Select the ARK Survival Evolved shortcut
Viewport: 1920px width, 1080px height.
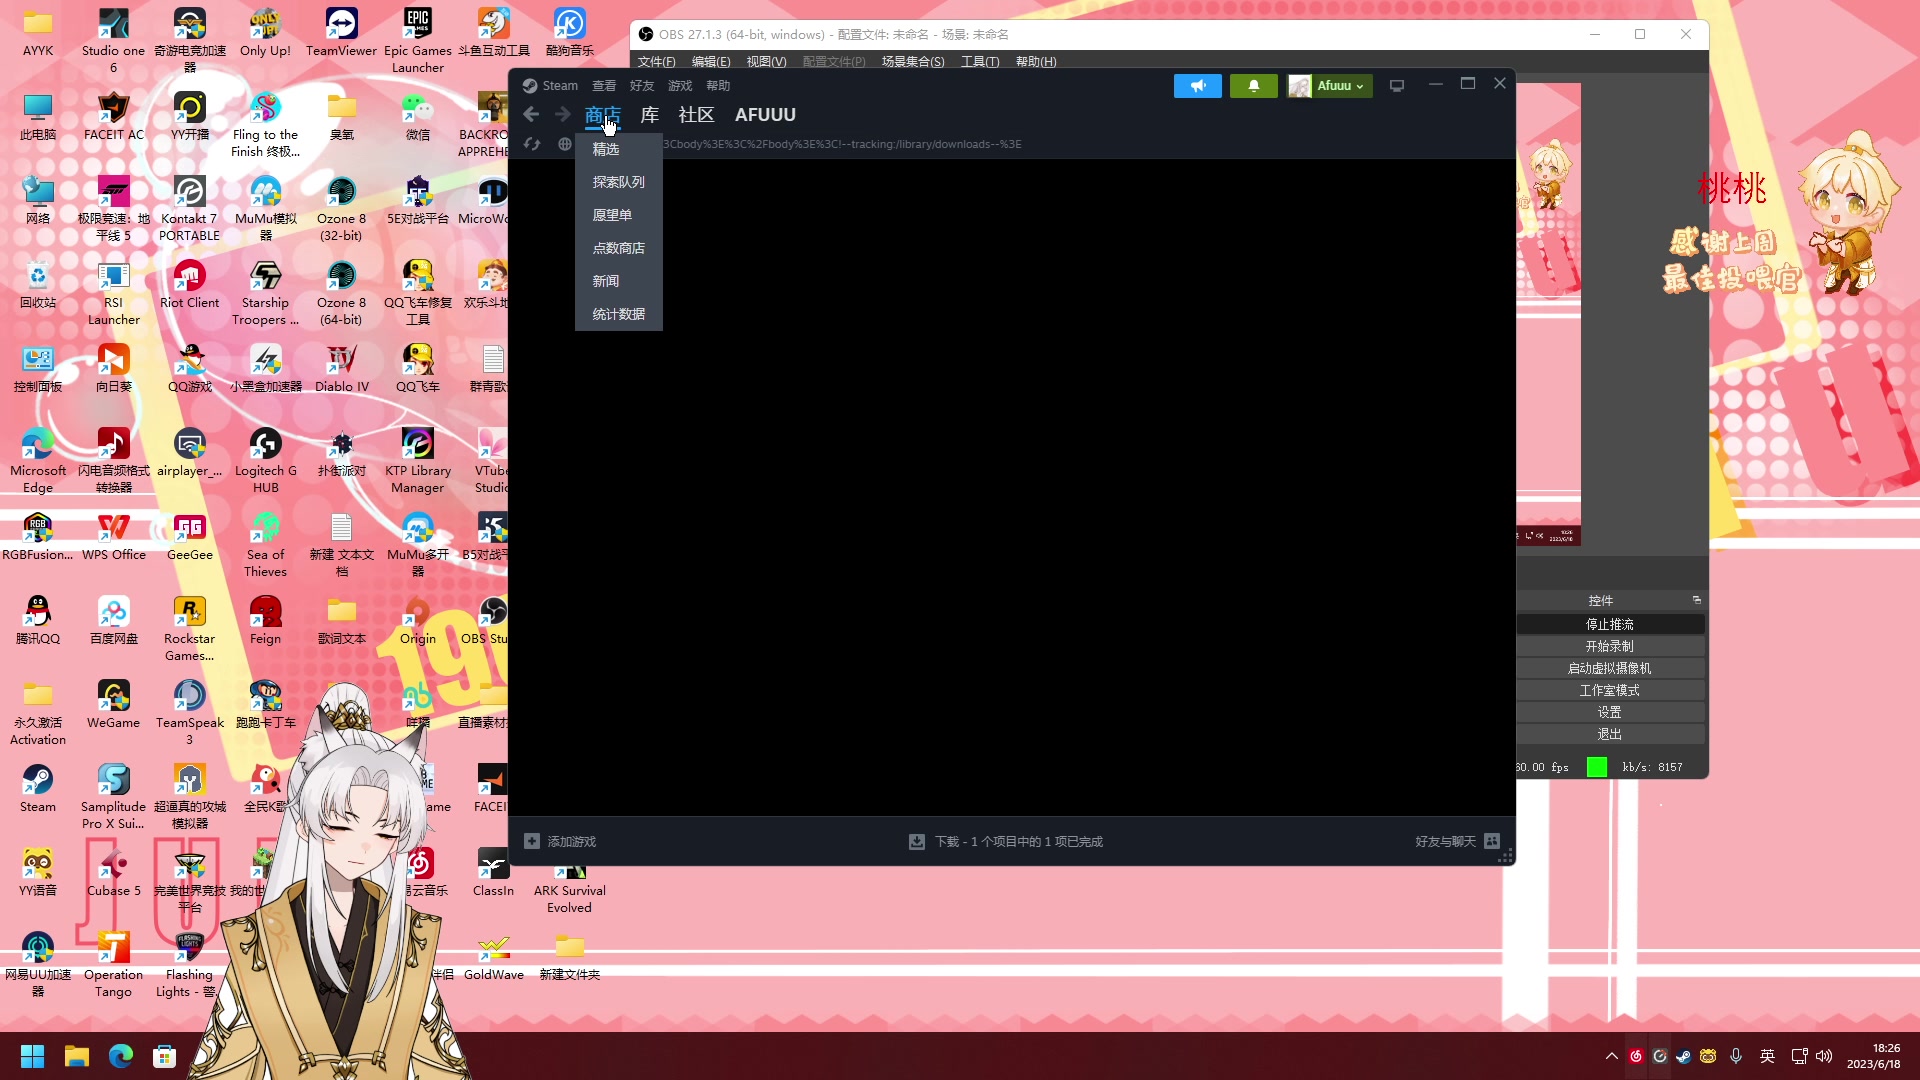tap(570, 881)
